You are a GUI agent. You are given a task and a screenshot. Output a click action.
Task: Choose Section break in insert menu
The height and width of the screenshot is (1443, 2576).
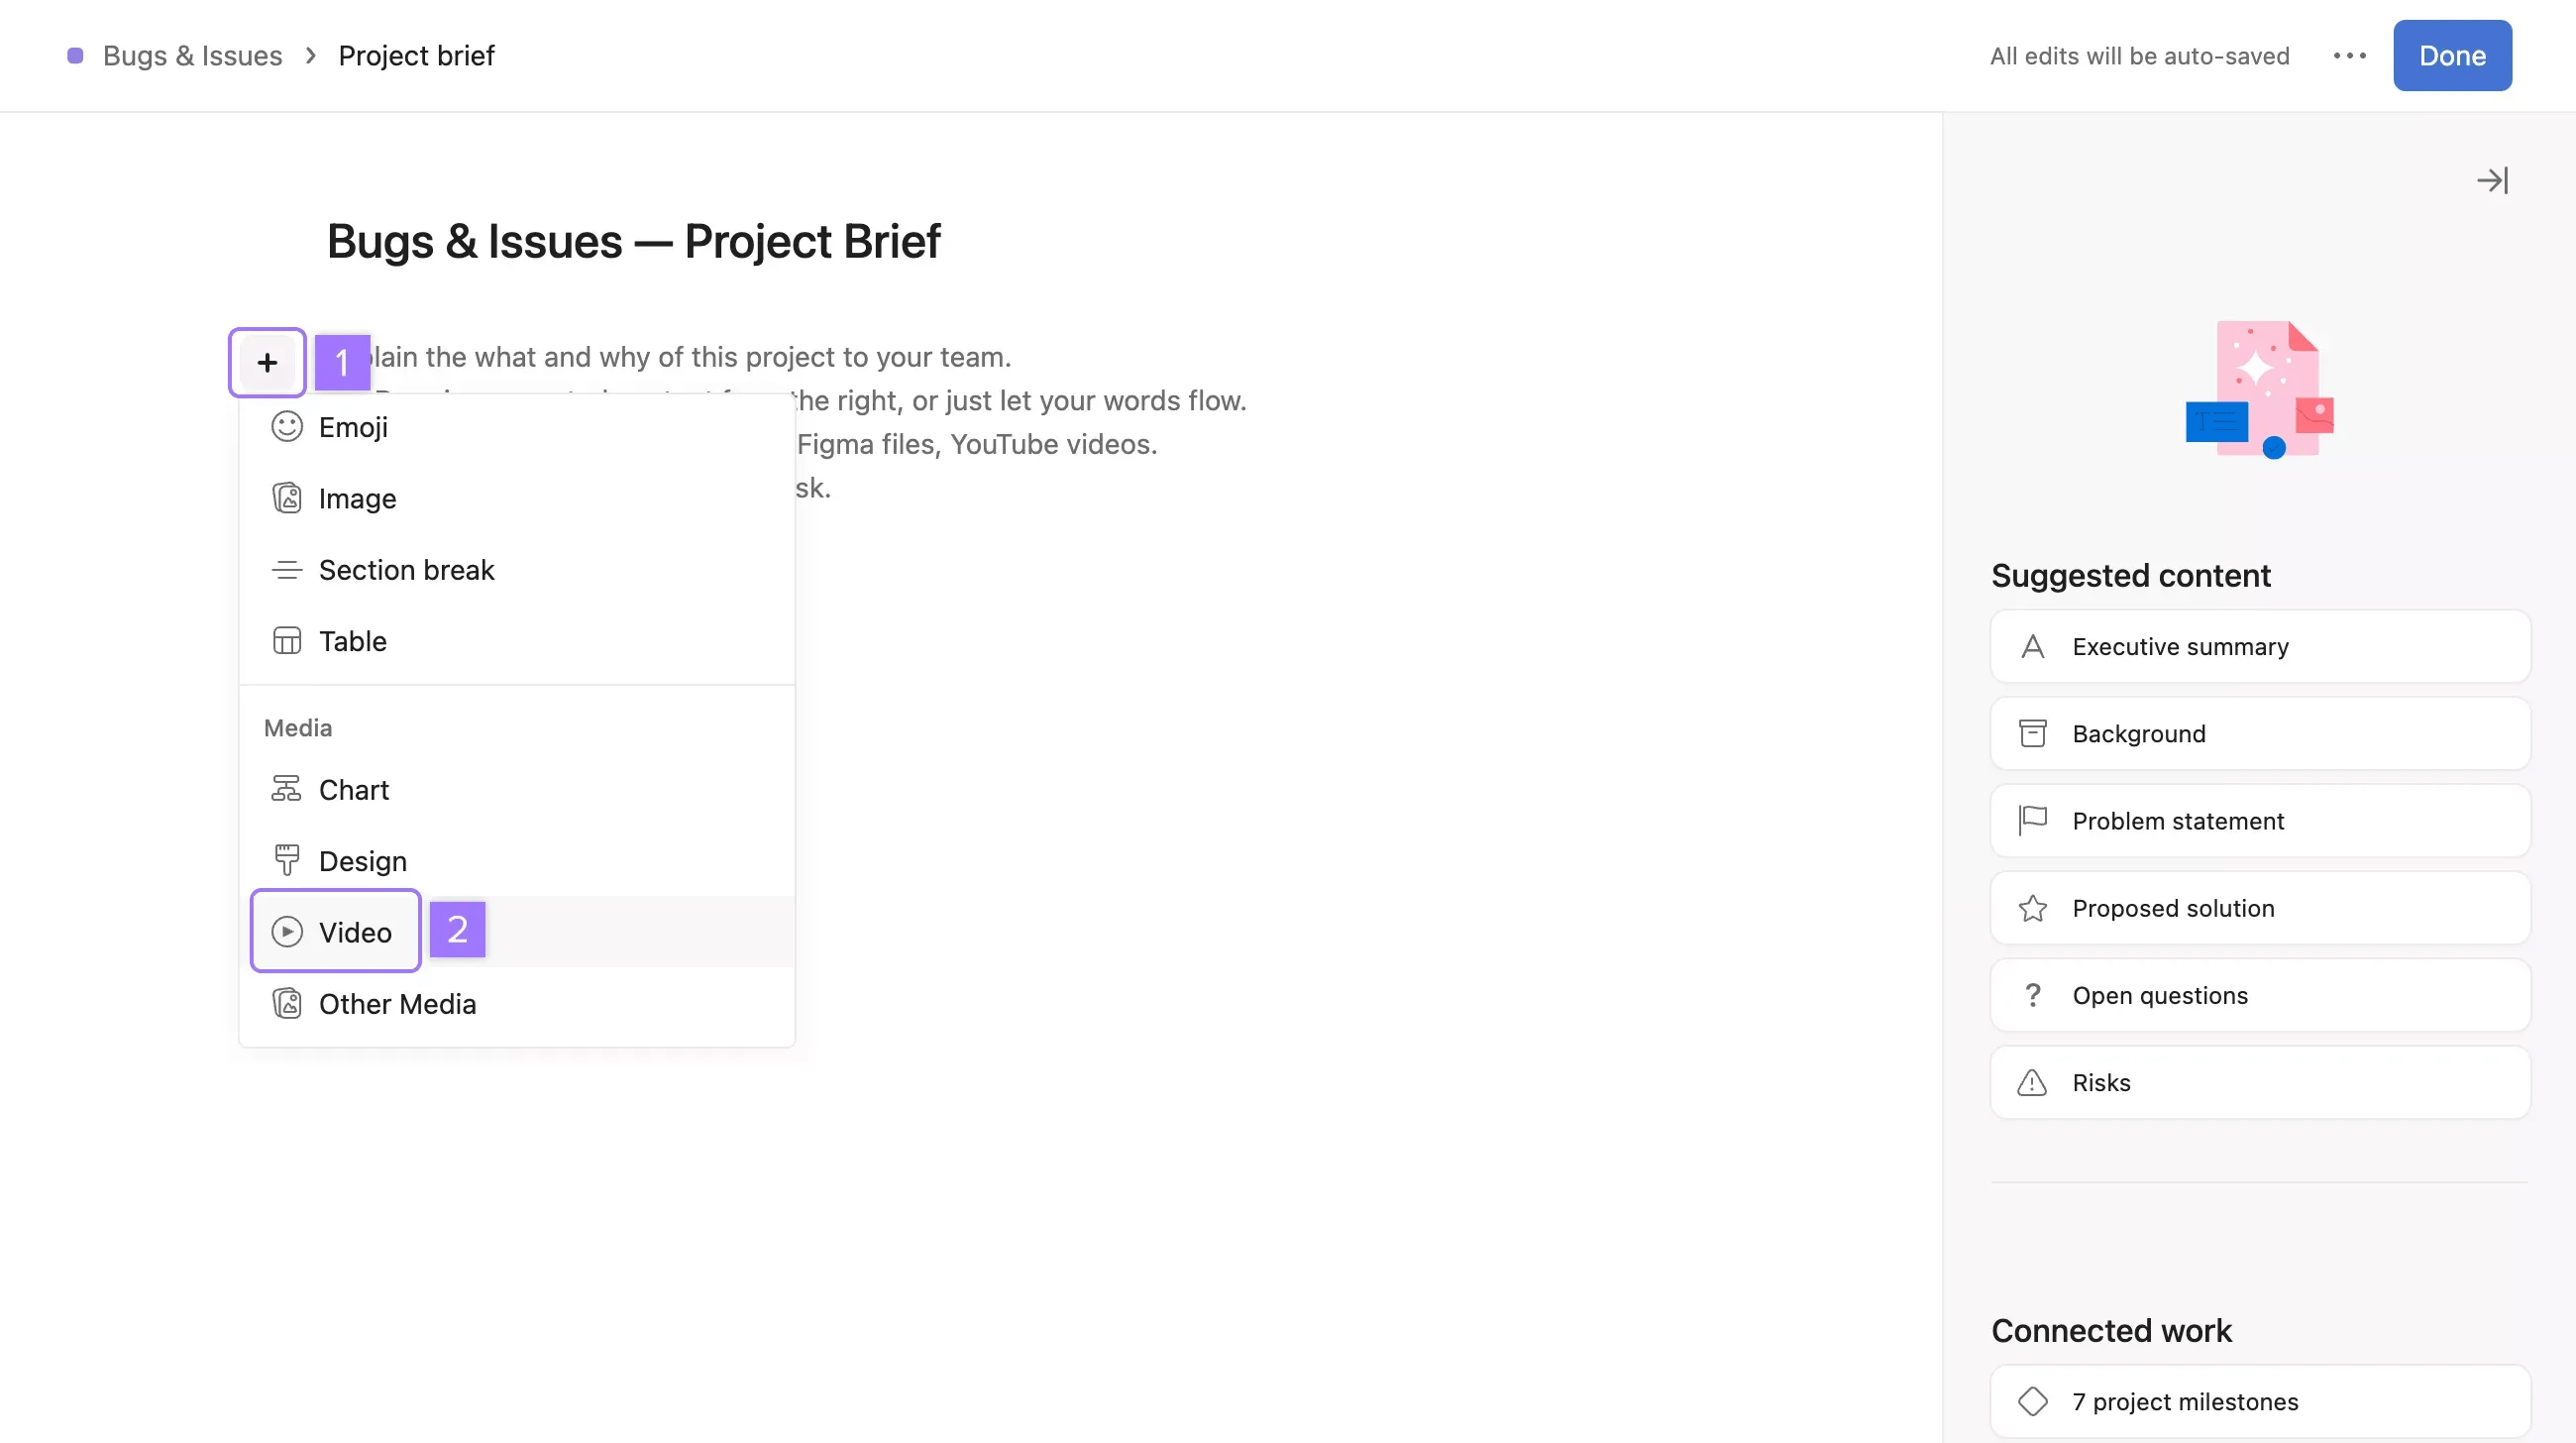[406, 570]
